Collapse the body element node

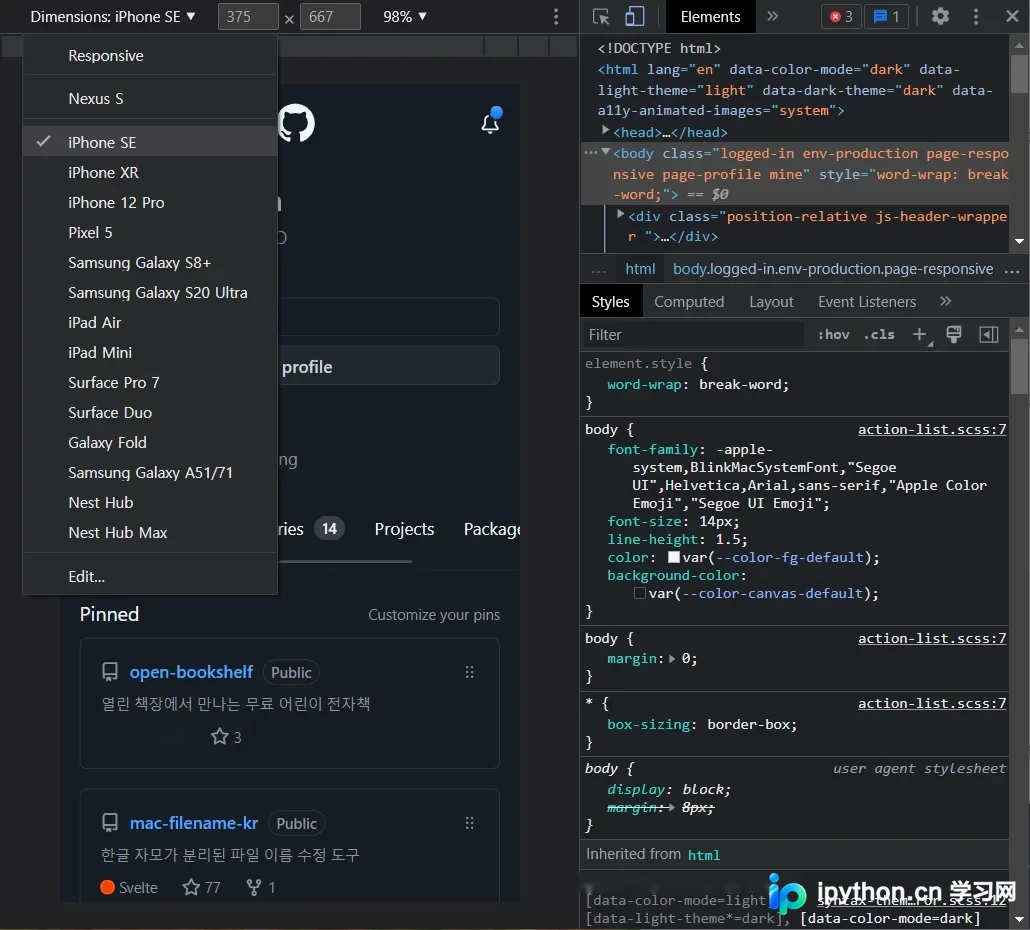point(605,152)
